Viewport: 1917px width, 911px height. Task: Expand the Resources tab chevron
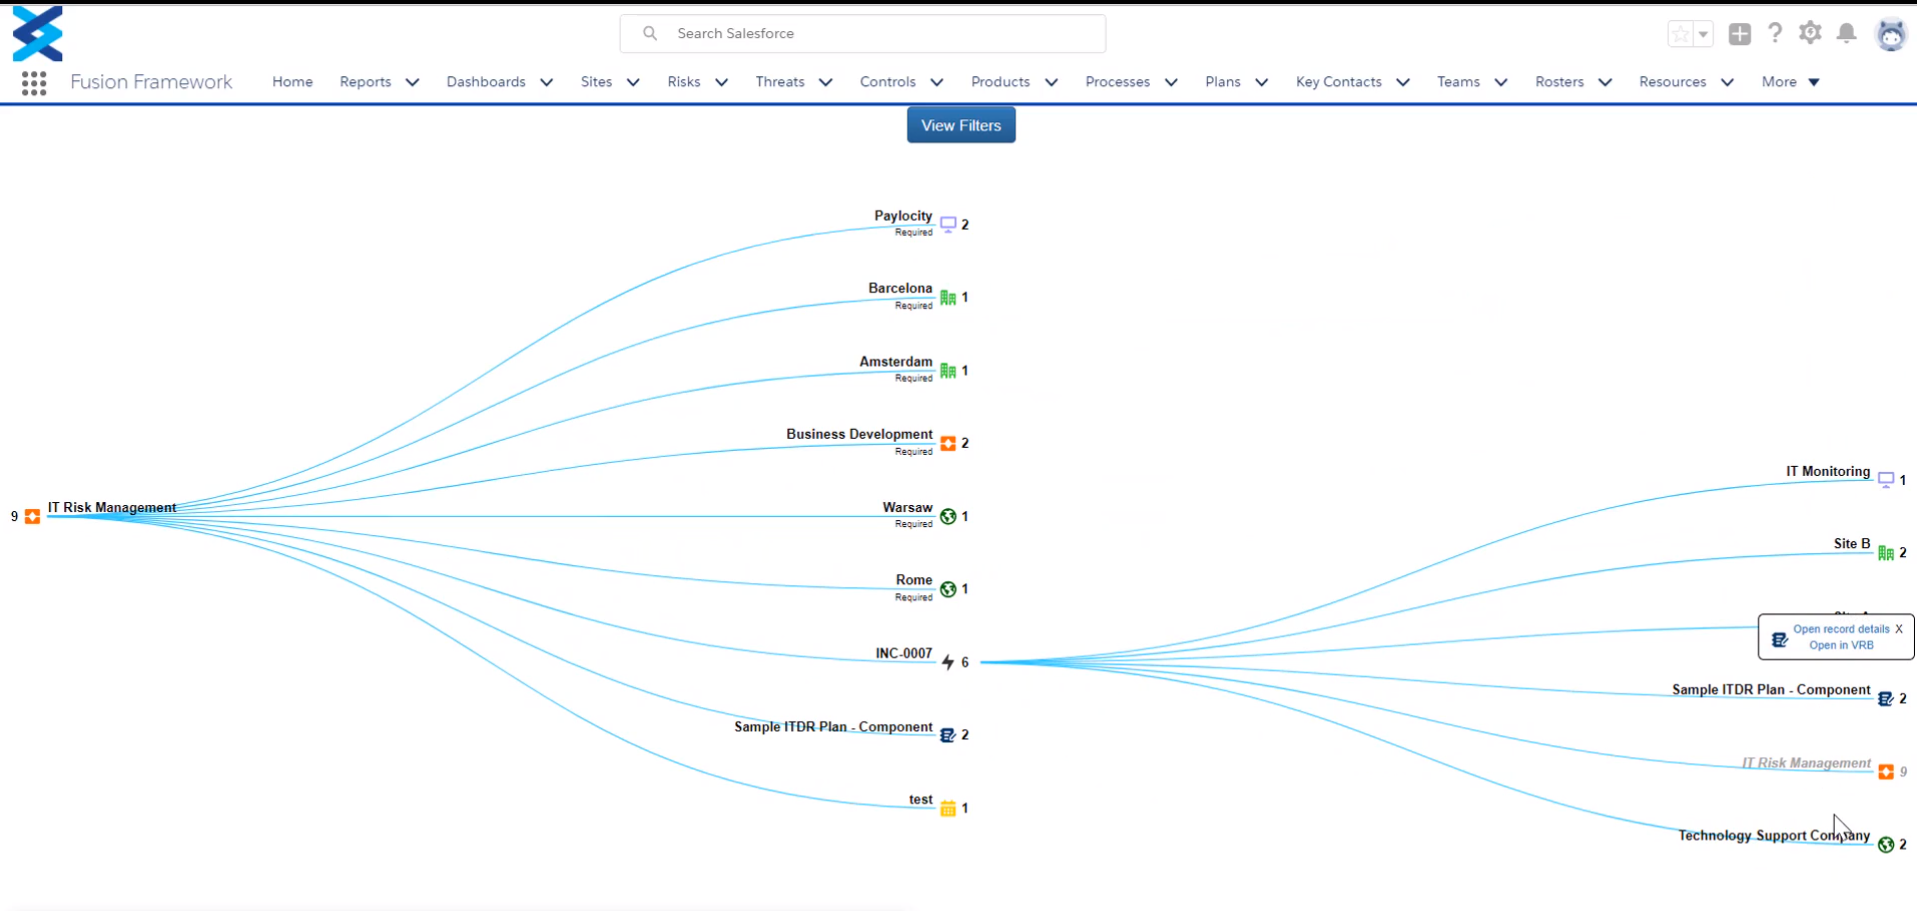(1727, 82)
